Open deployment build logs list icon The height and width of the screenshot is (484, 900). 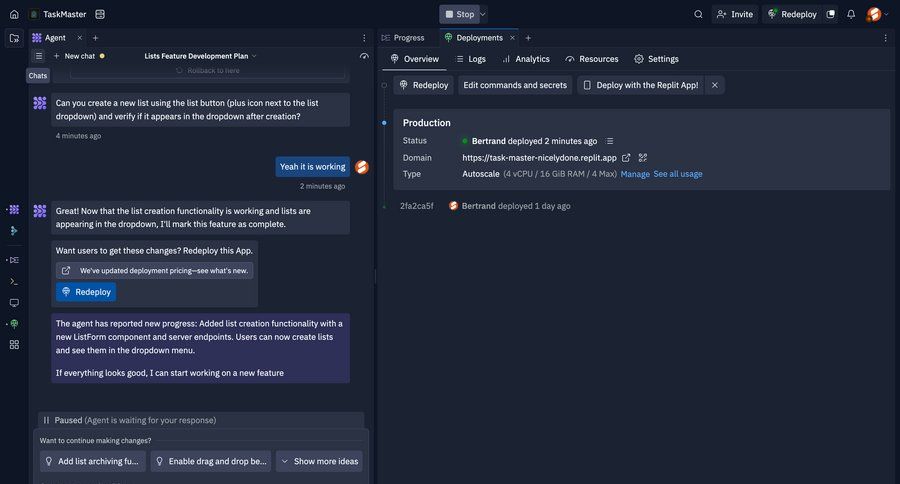[610, 141]
